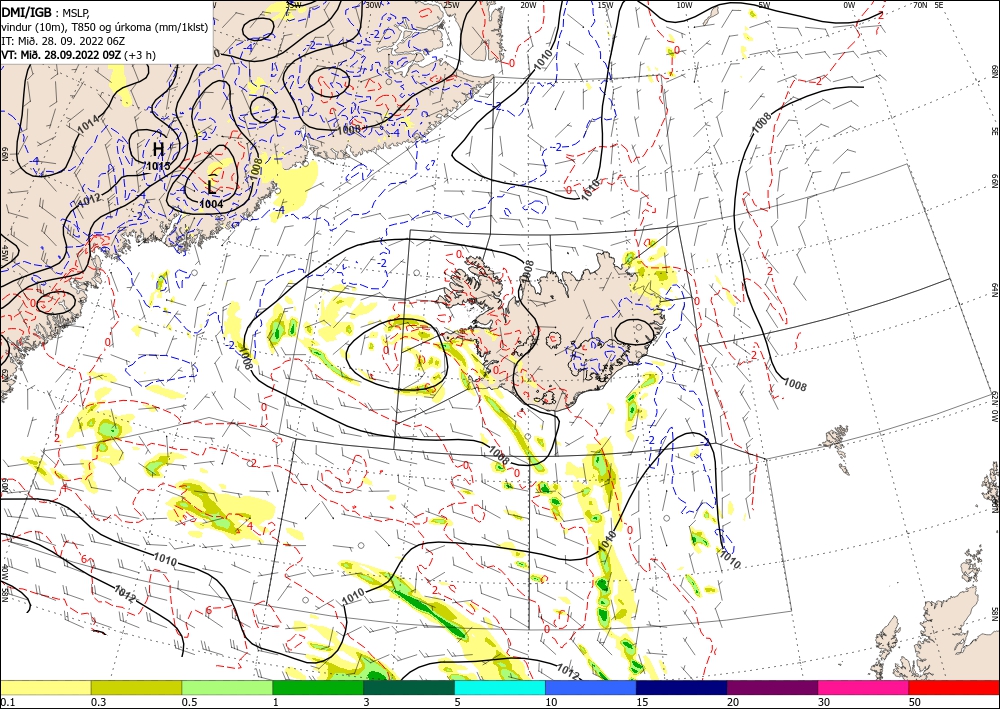Click the '5W' longitude label
This screenshot has height=709, width=1000.
pyautogui.click(x=765, y=5)
